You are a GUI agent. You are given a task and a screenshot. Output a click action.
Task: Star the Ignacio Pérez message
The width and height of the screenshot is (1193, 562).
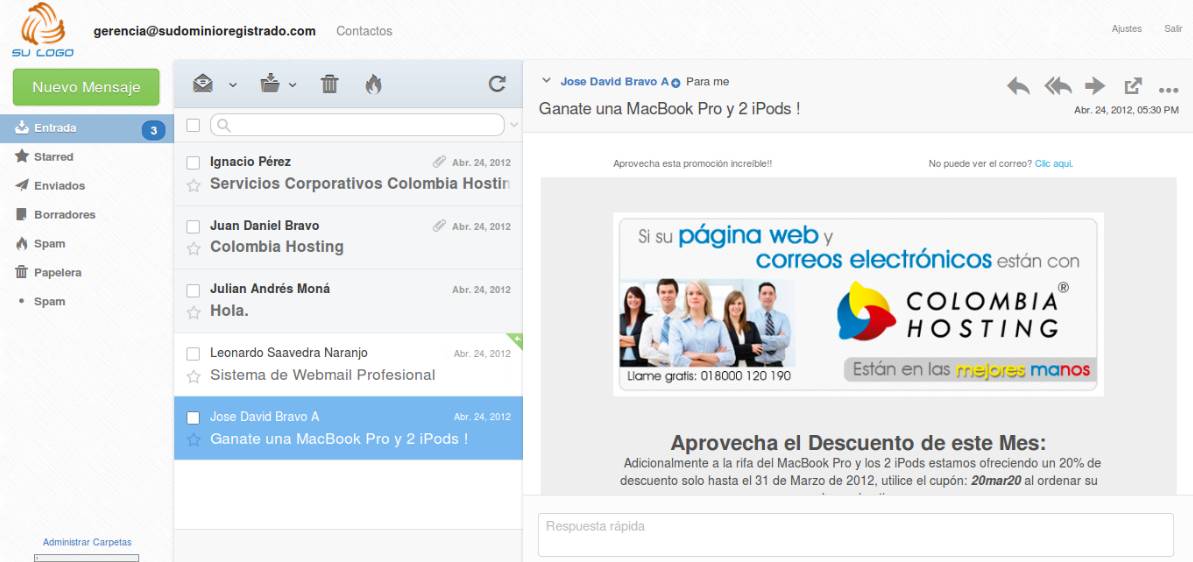(194, 185)
